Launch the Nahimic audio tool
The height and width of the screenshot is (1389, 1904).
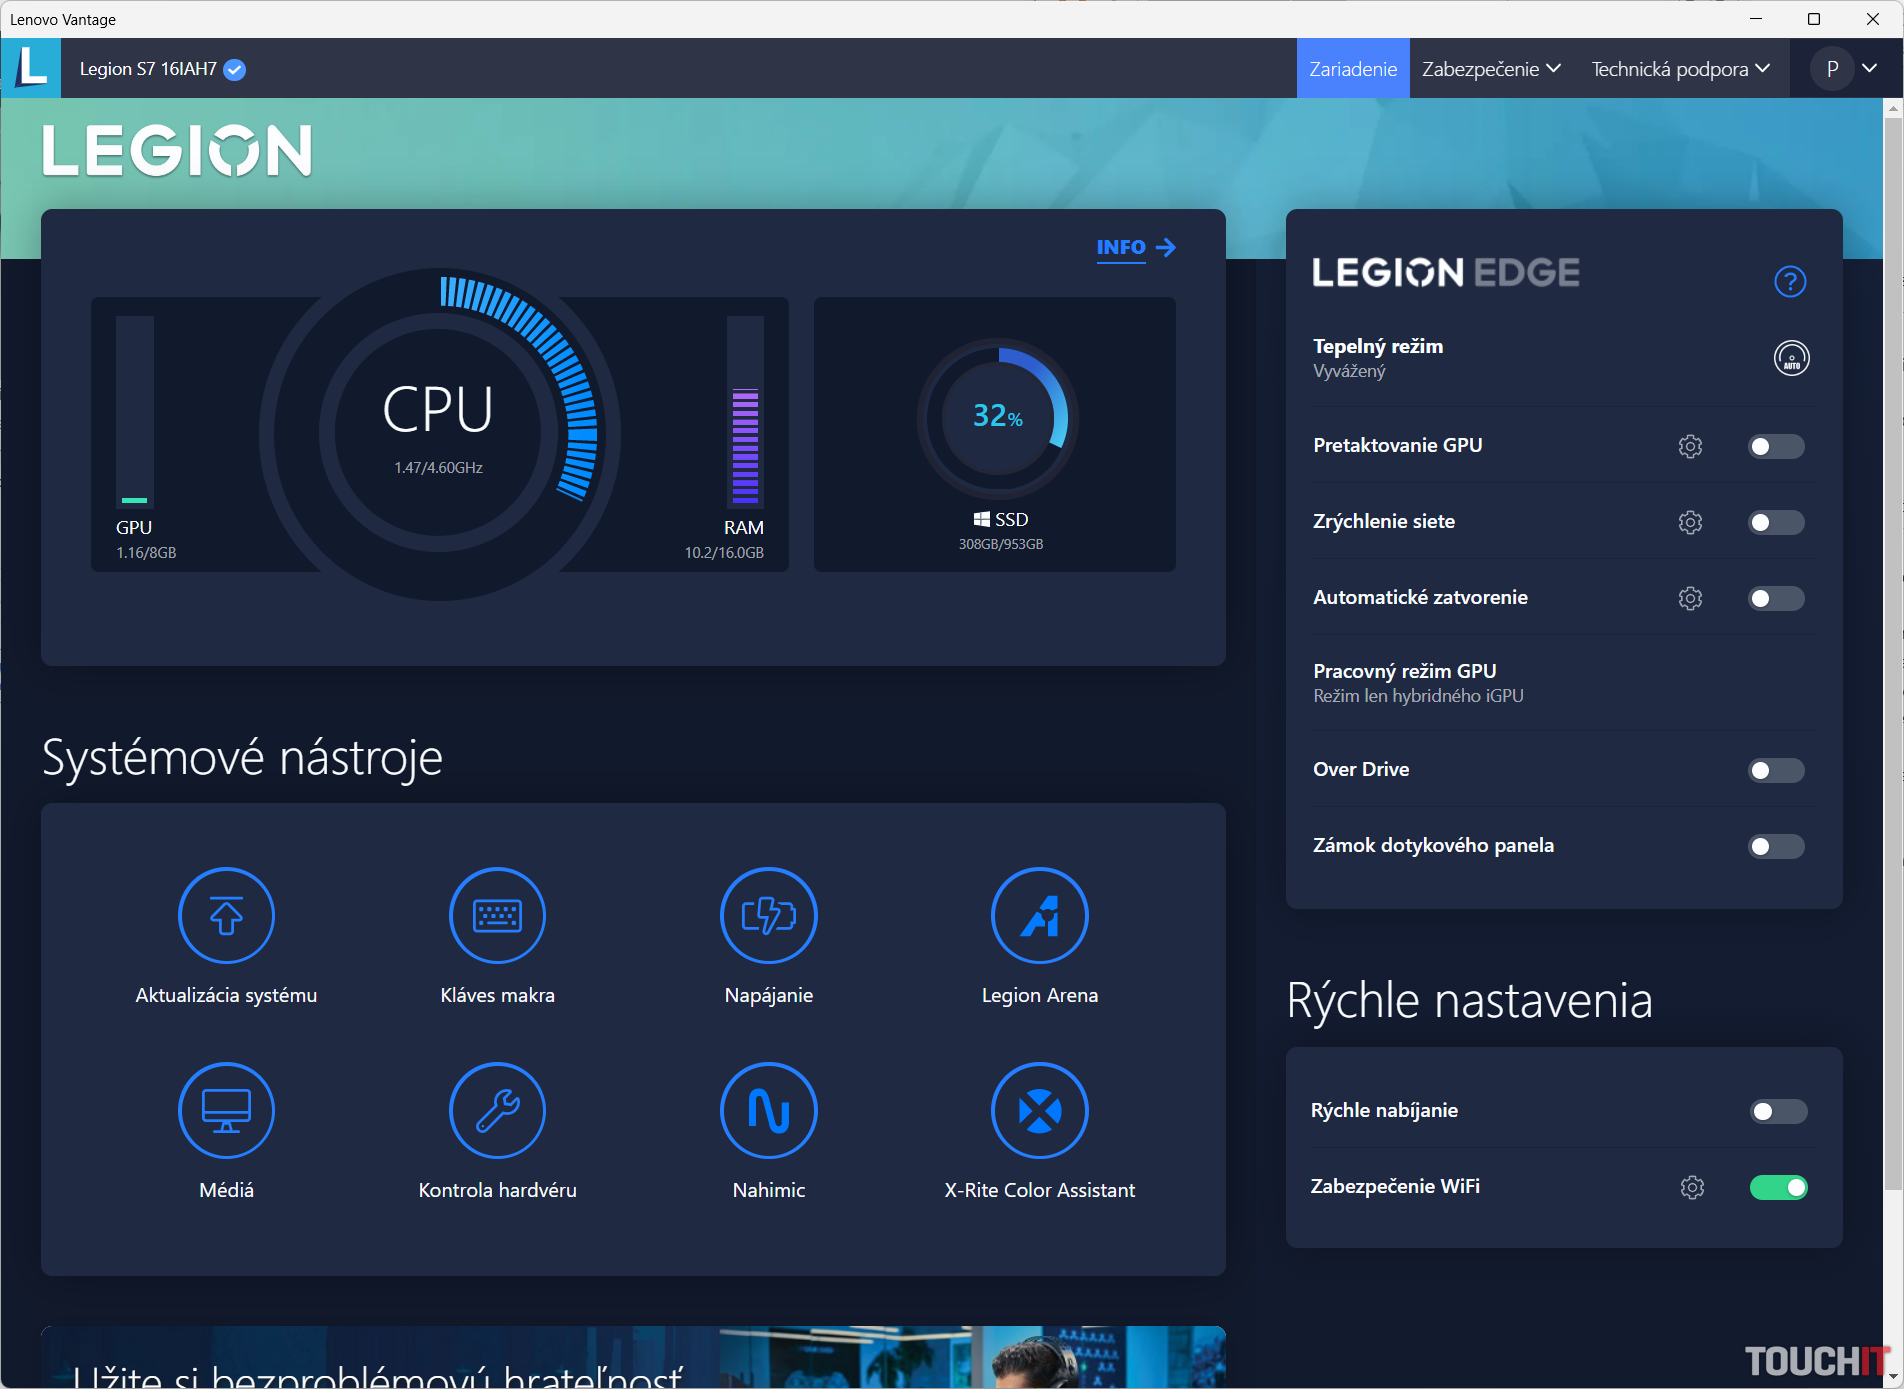(x=768, y=1110)
